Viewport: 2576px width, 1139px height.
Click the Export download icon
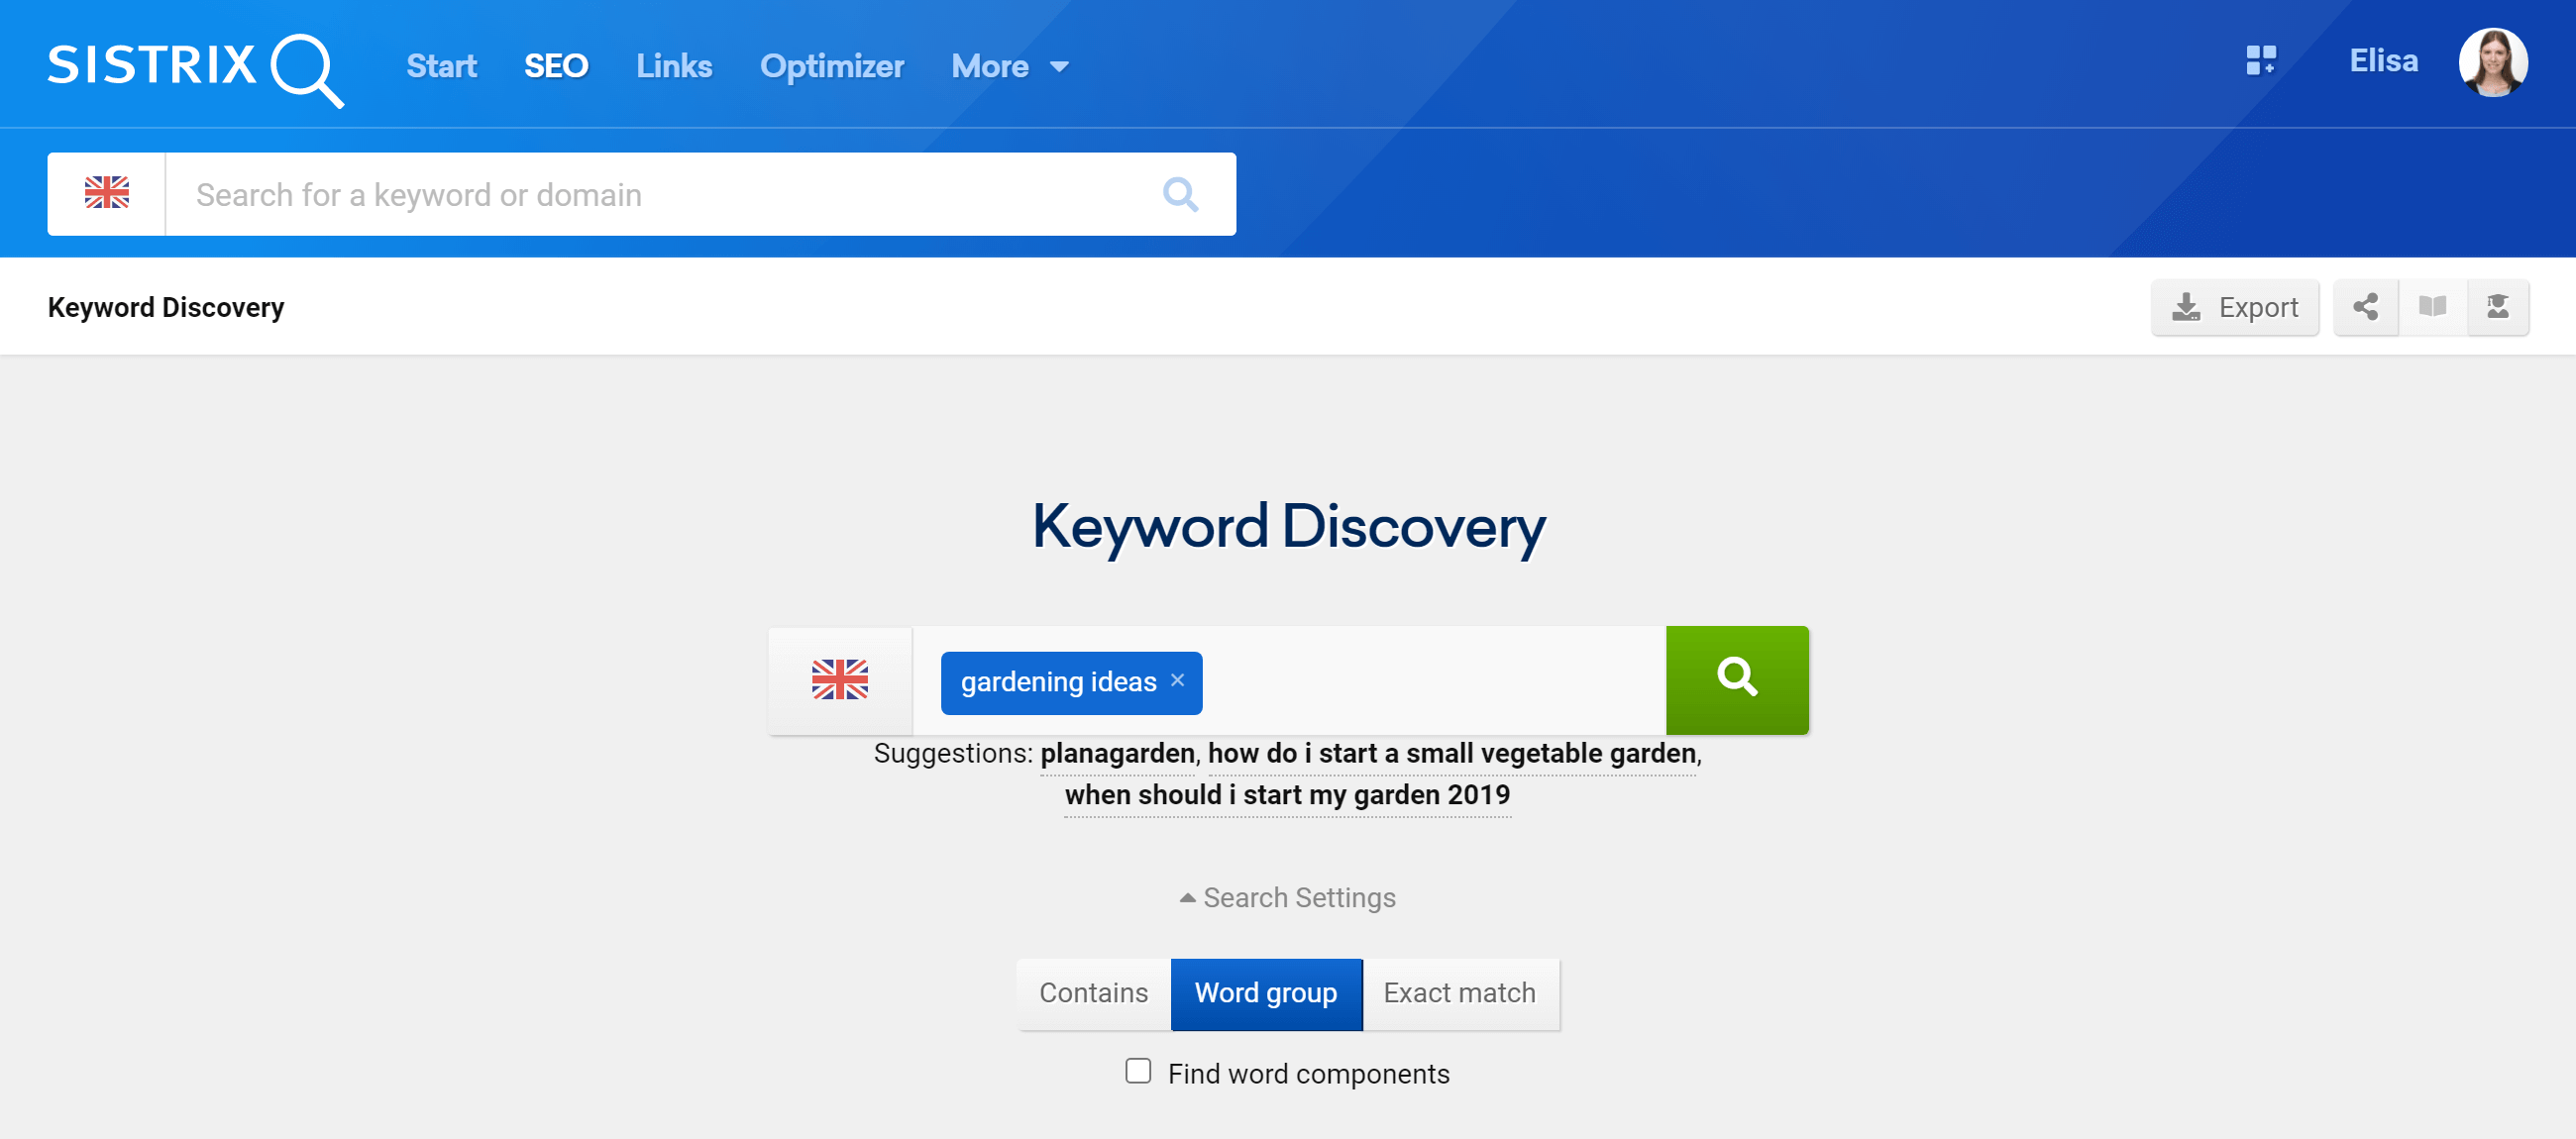(2187, 309)
